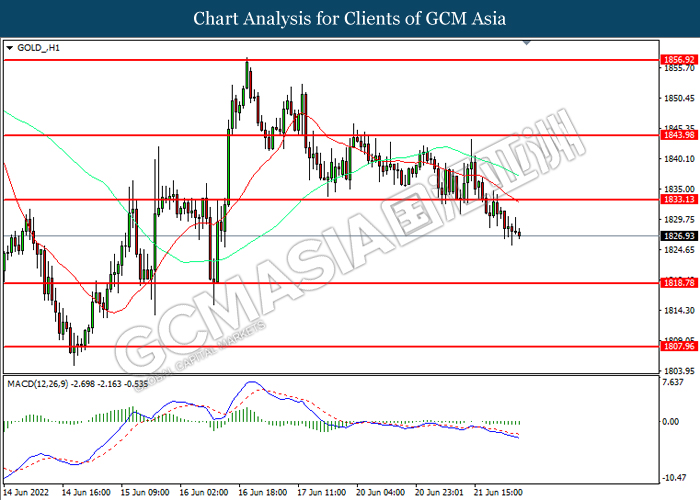Click the Chart Analysis for Clients title
The image size is (700, 500).
tap(350, 19)
